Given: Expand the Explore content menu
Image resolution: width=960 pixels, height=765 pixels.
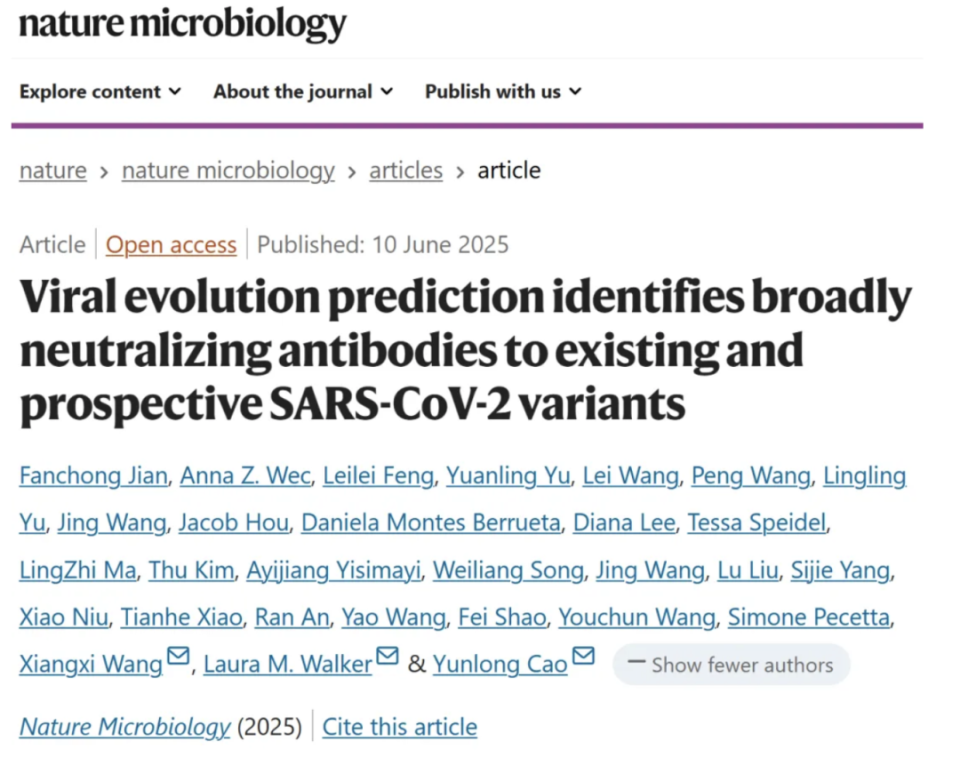Looking at the screenshot, I should [100, 92].
